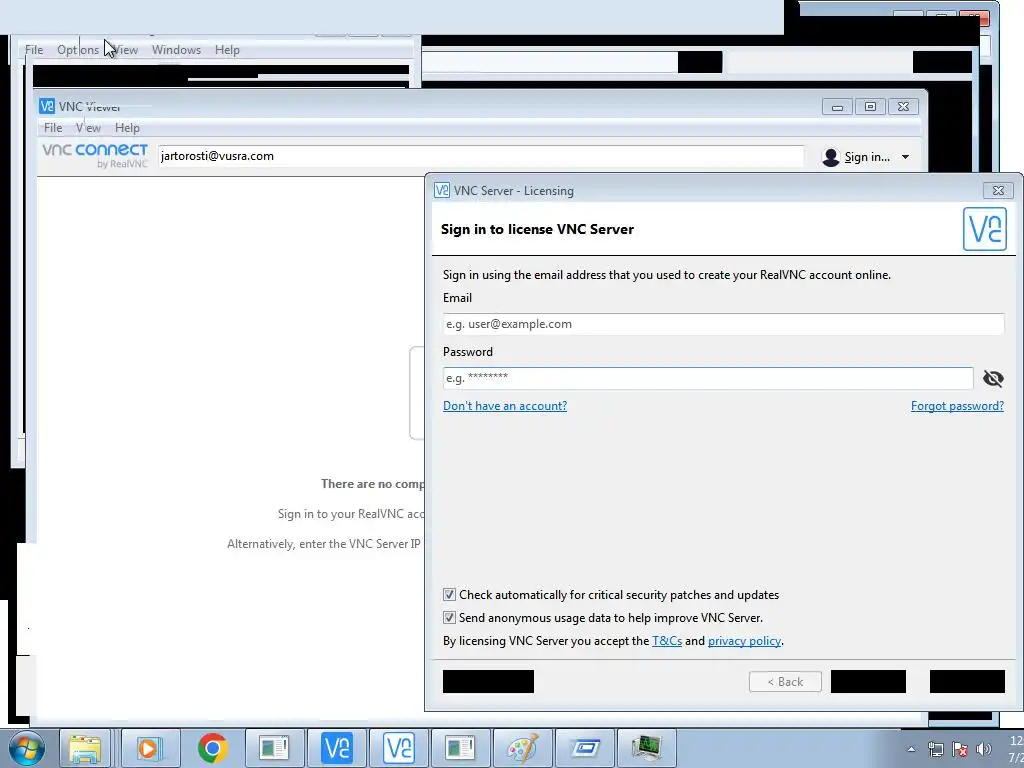The width and height of the screenshot is (1024, 768).
Task: Uncheck automatic security patches and updates checkbox
Action: [449, 594]
